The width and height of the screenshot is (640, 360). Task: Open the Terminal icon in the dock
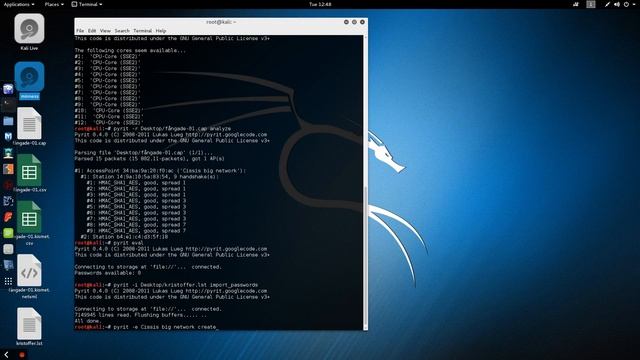[8, 105]
